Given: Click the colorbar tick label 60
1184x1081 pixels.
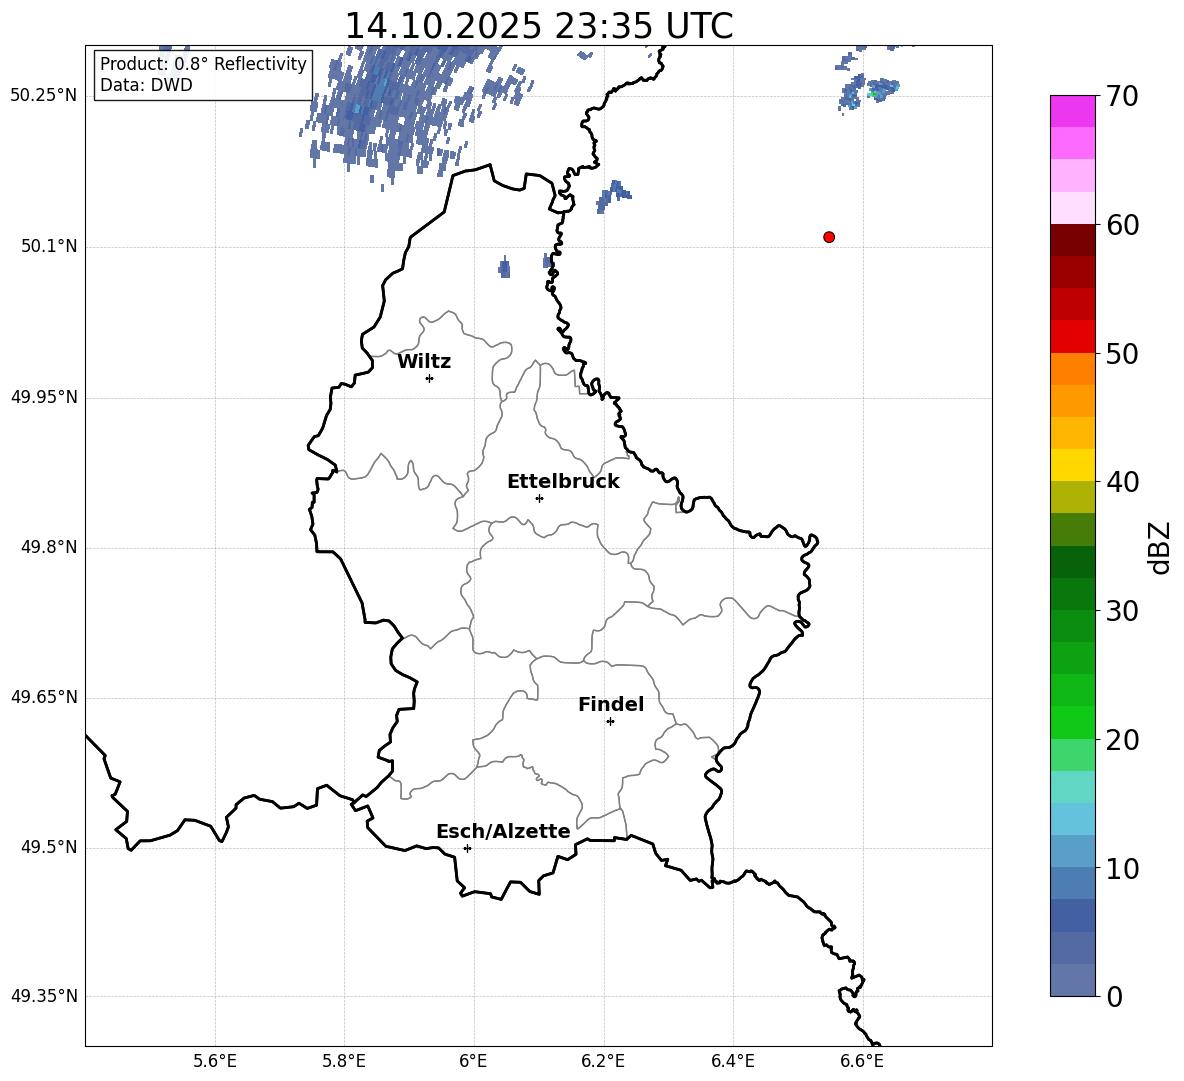Looking at the screenshot, I should (1122, 225).
